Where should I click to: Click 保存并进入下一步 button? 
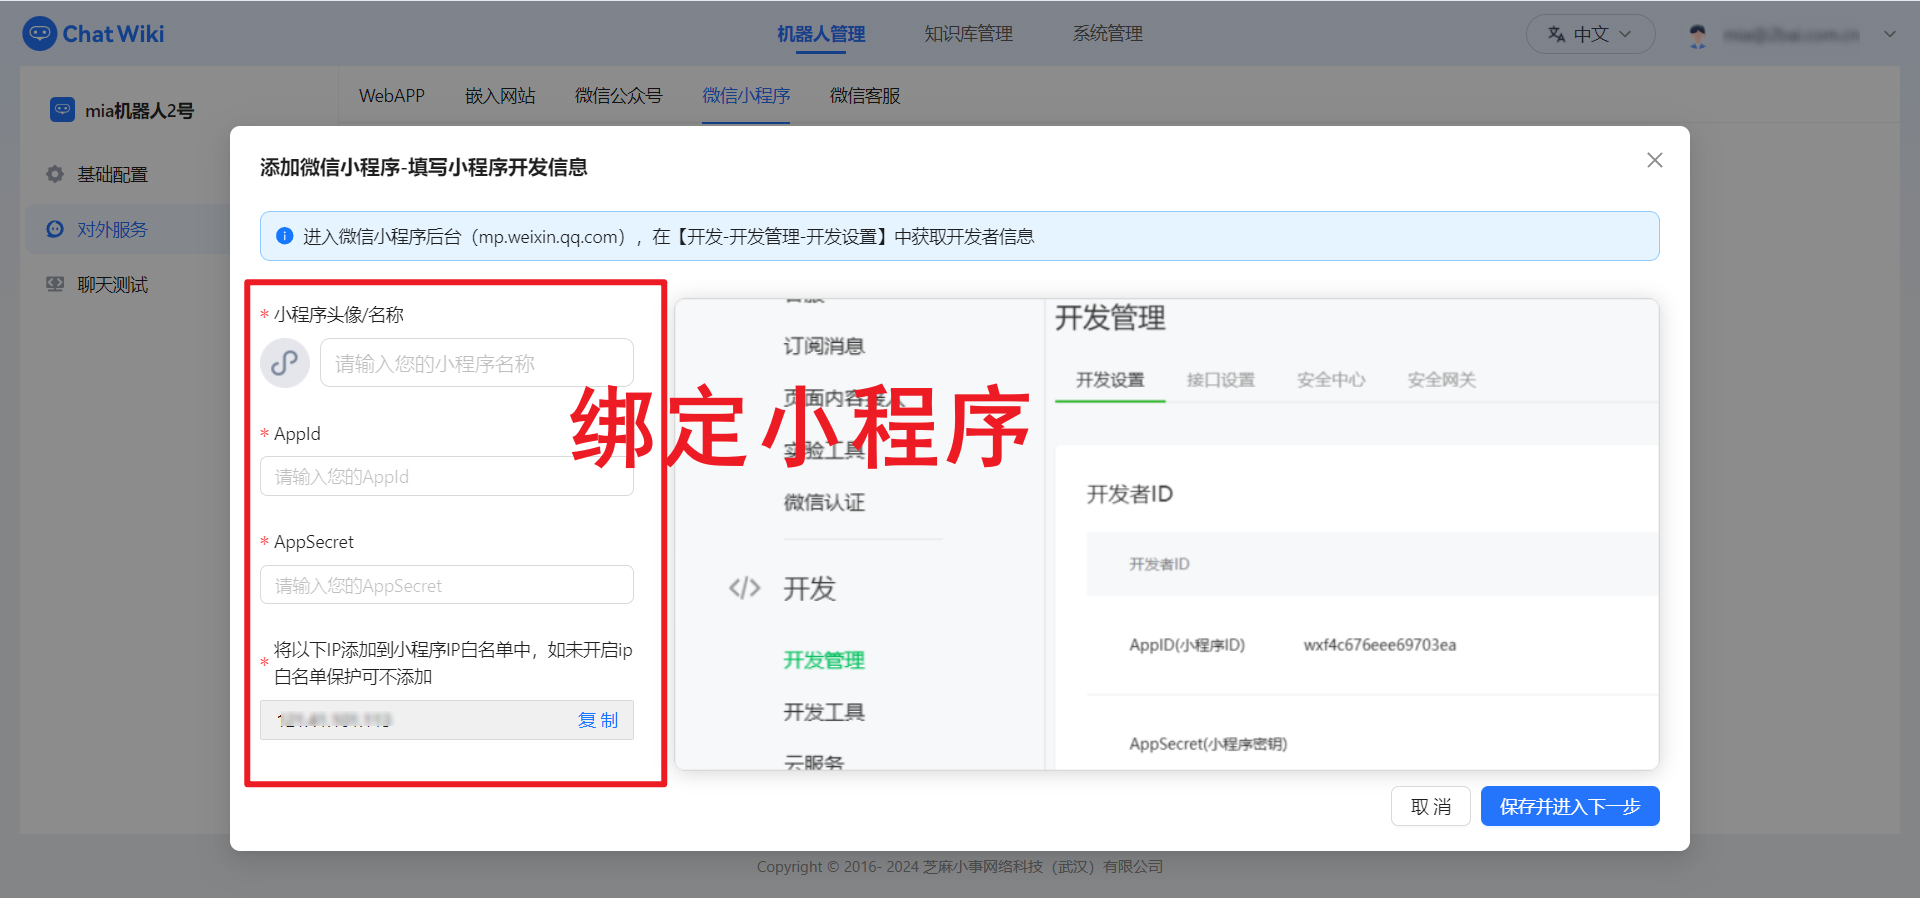pyautogui.click(x=1570, y=806)
